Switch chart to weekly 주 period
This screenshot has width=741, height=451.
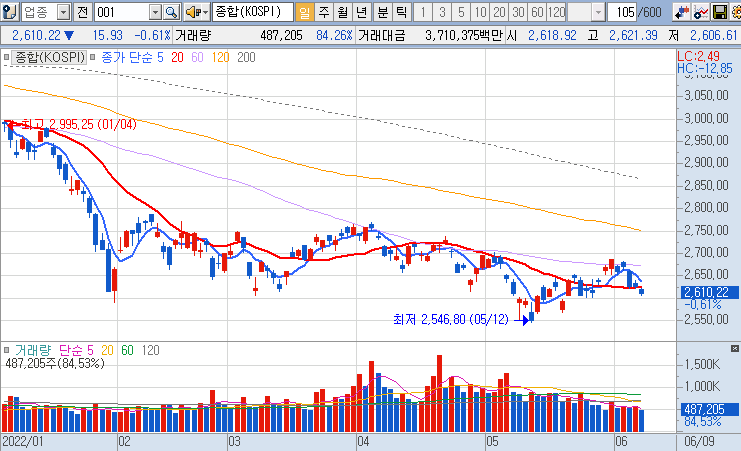point(324,12)
